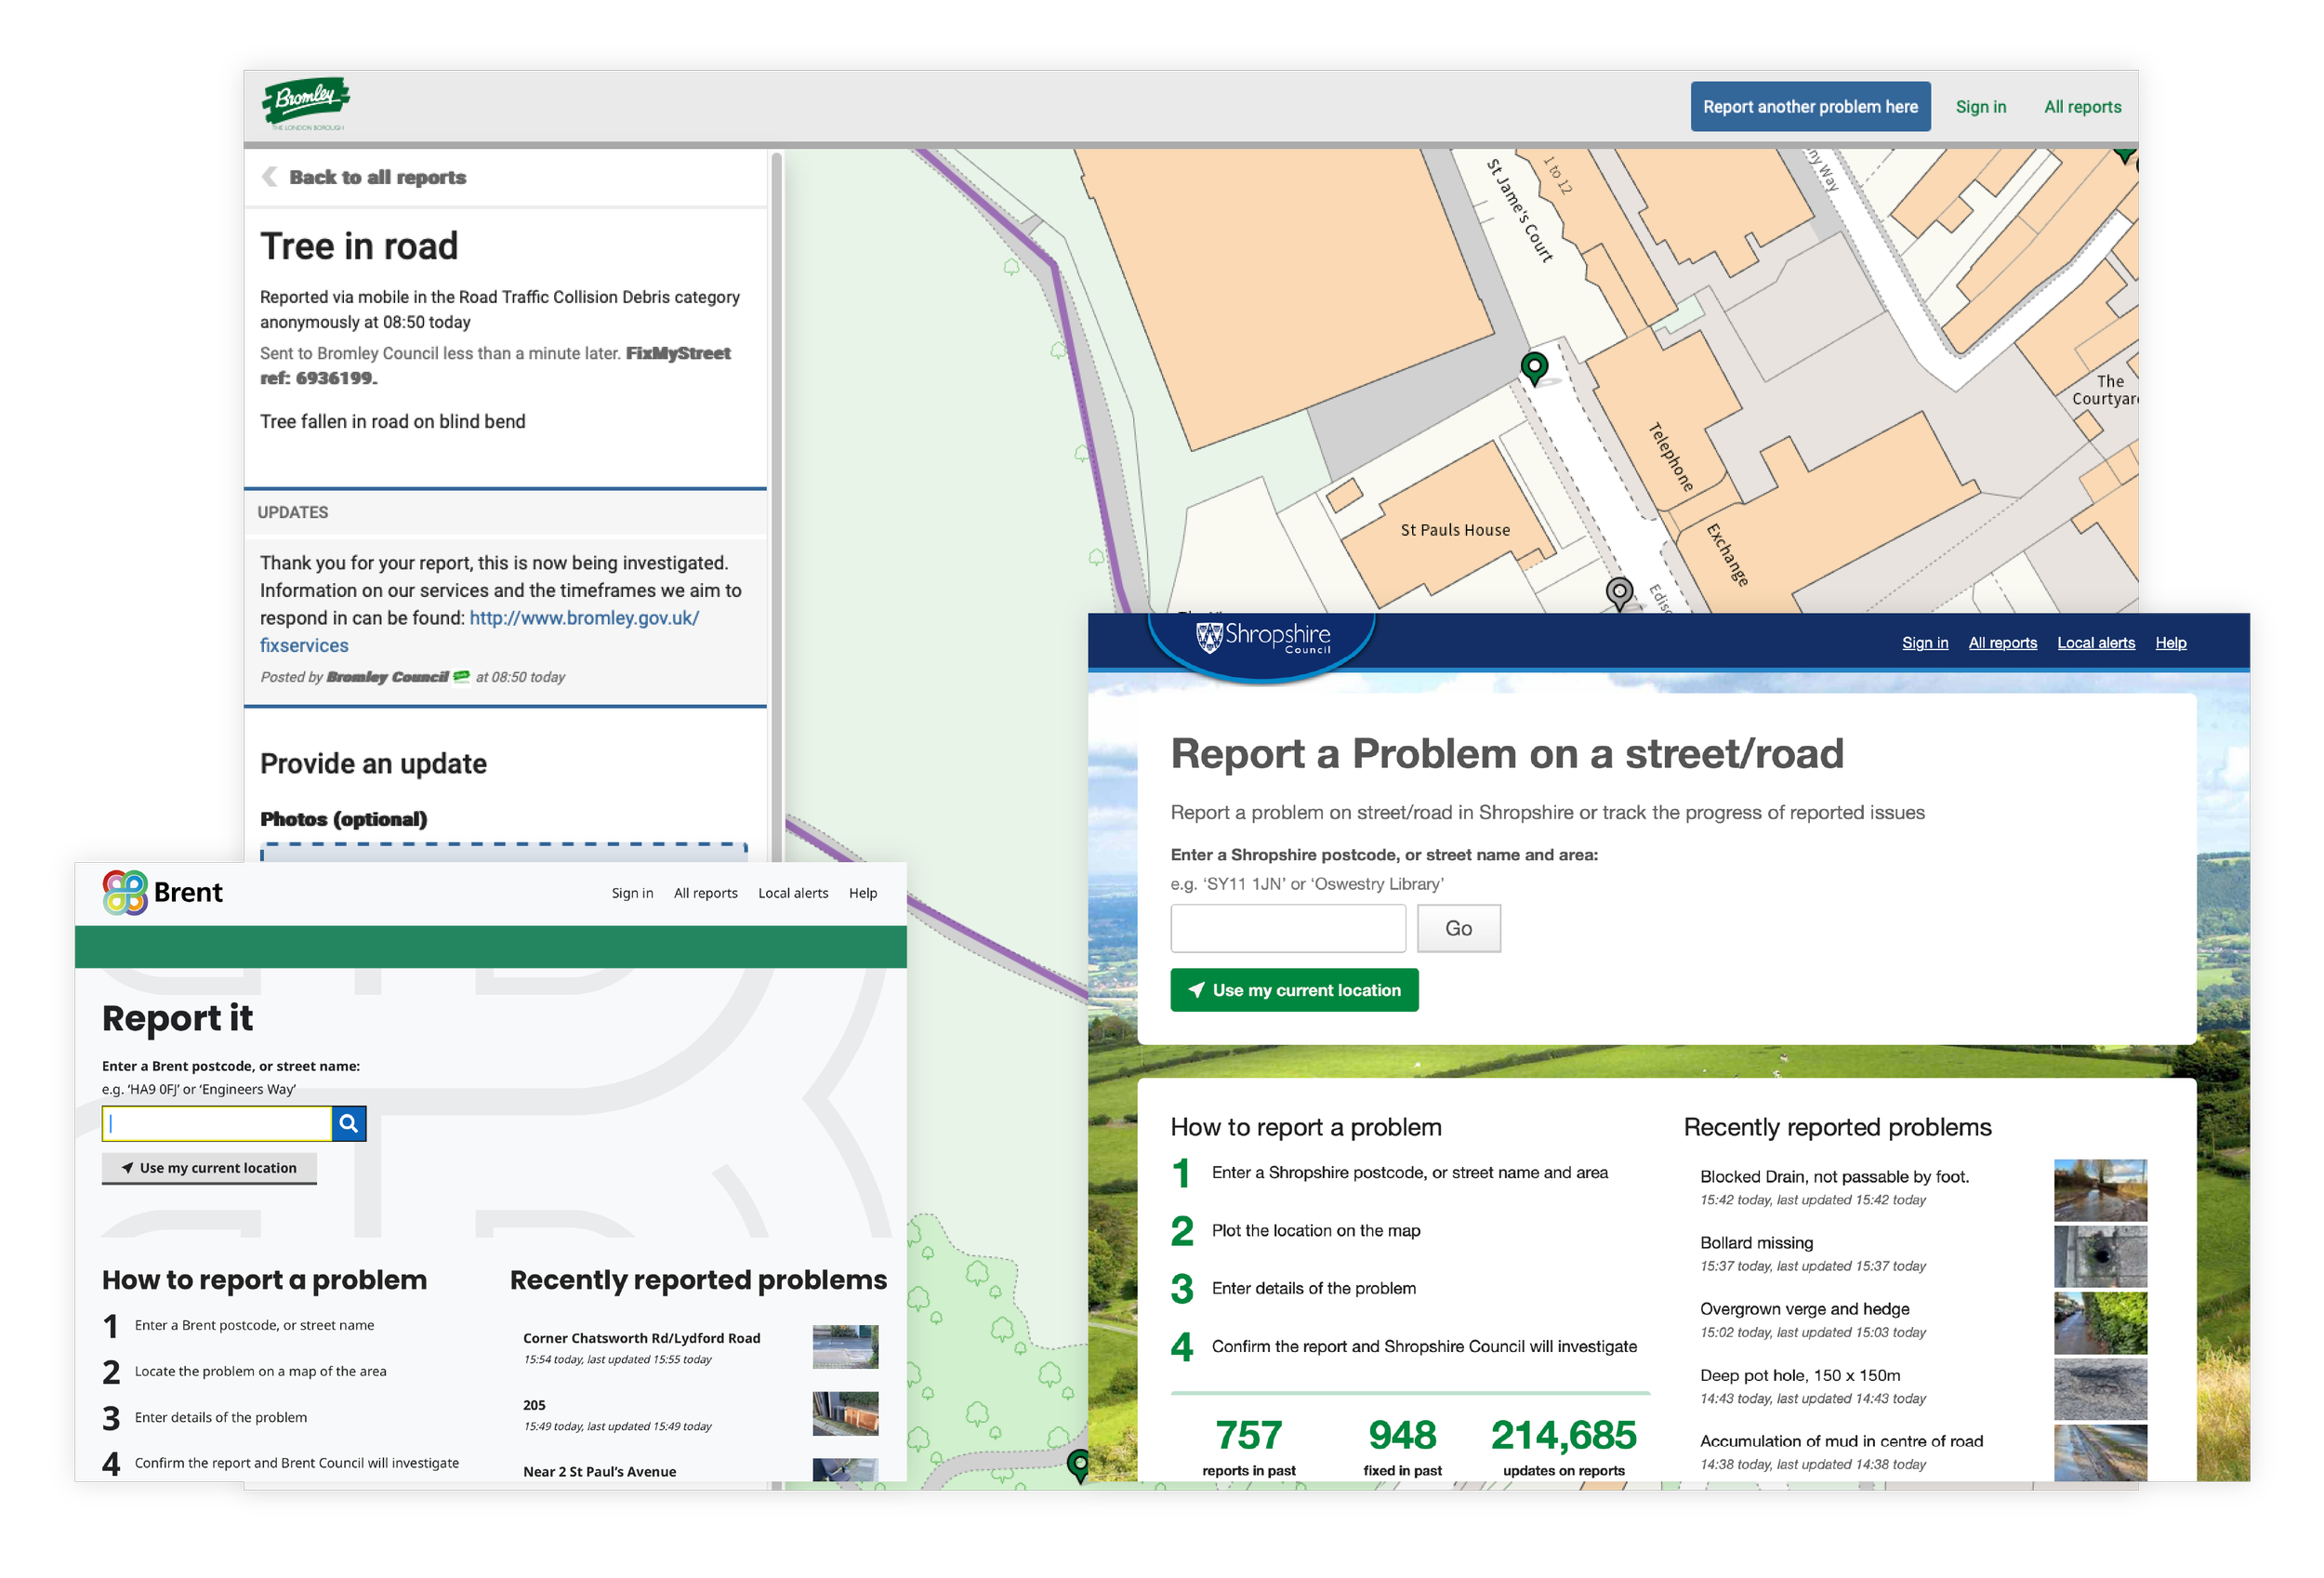This screenshot has height=1578, width=2324.
Task: Click the Blocked Drain report thumbnail
Action: point(2099,1189)
